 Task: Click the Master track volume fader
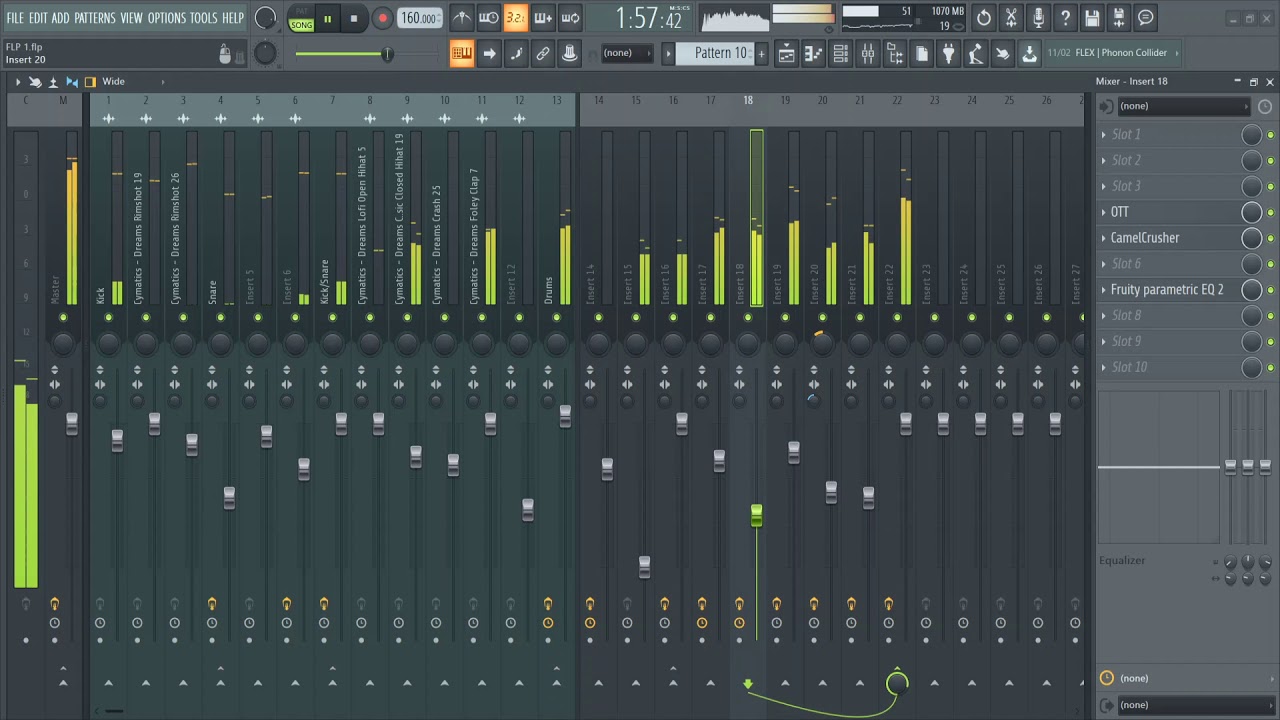72,424
